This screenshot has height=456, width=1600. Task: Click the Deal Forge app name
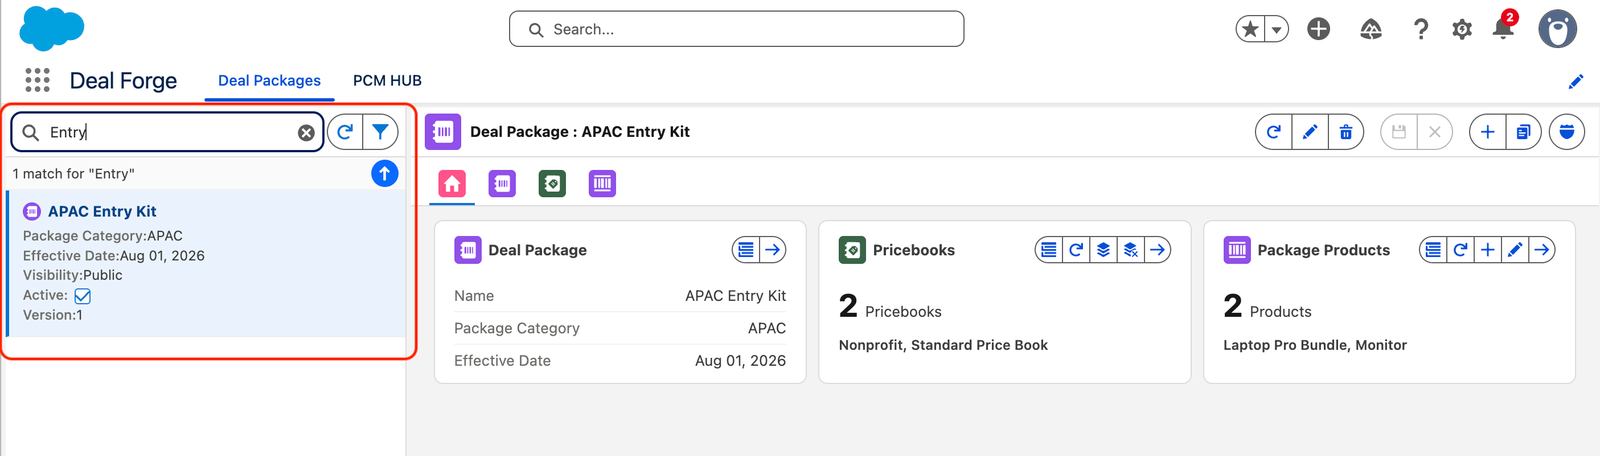(123, 81)
